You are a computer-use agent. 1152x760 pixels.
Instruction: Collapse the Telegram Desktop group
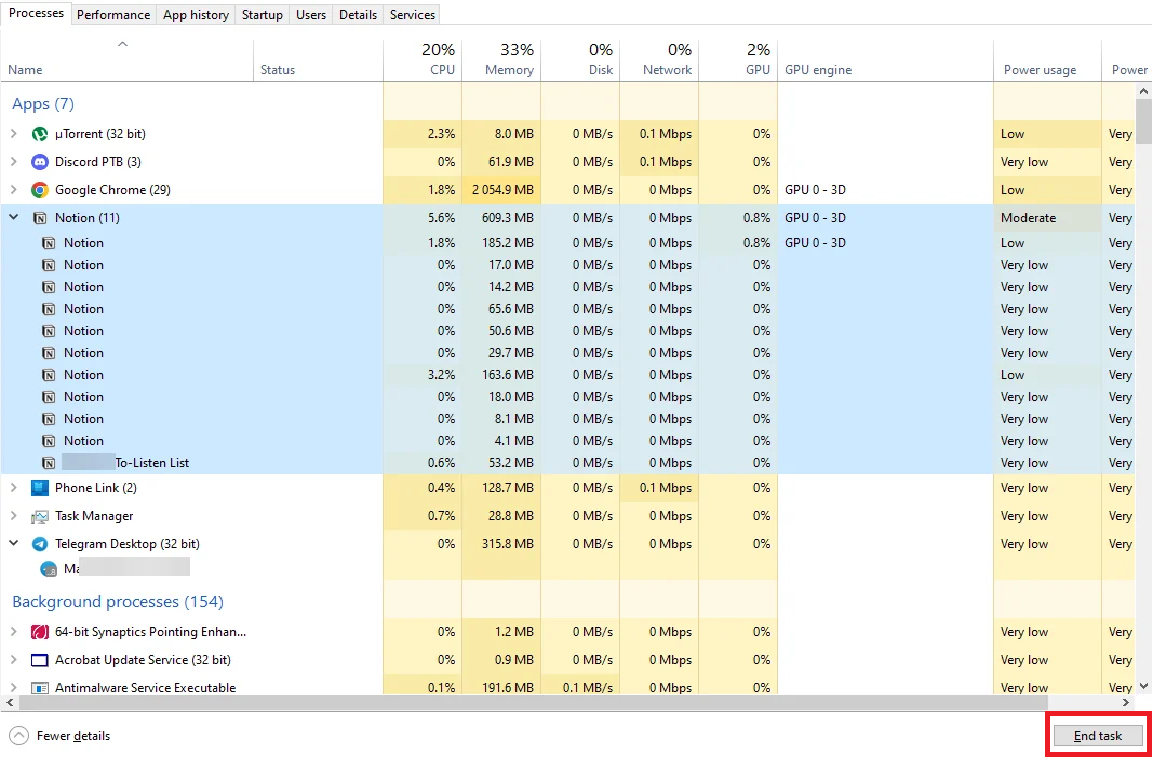14,544
